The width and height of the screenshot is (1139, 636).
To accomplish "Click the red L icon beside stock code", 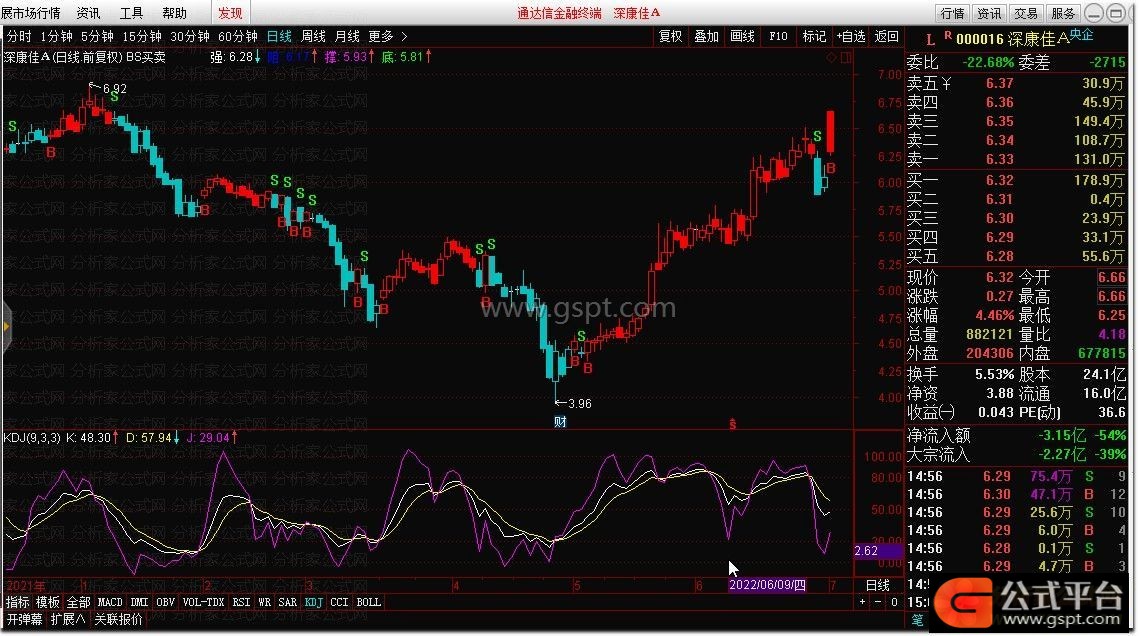I will click(x=931, y=40).
